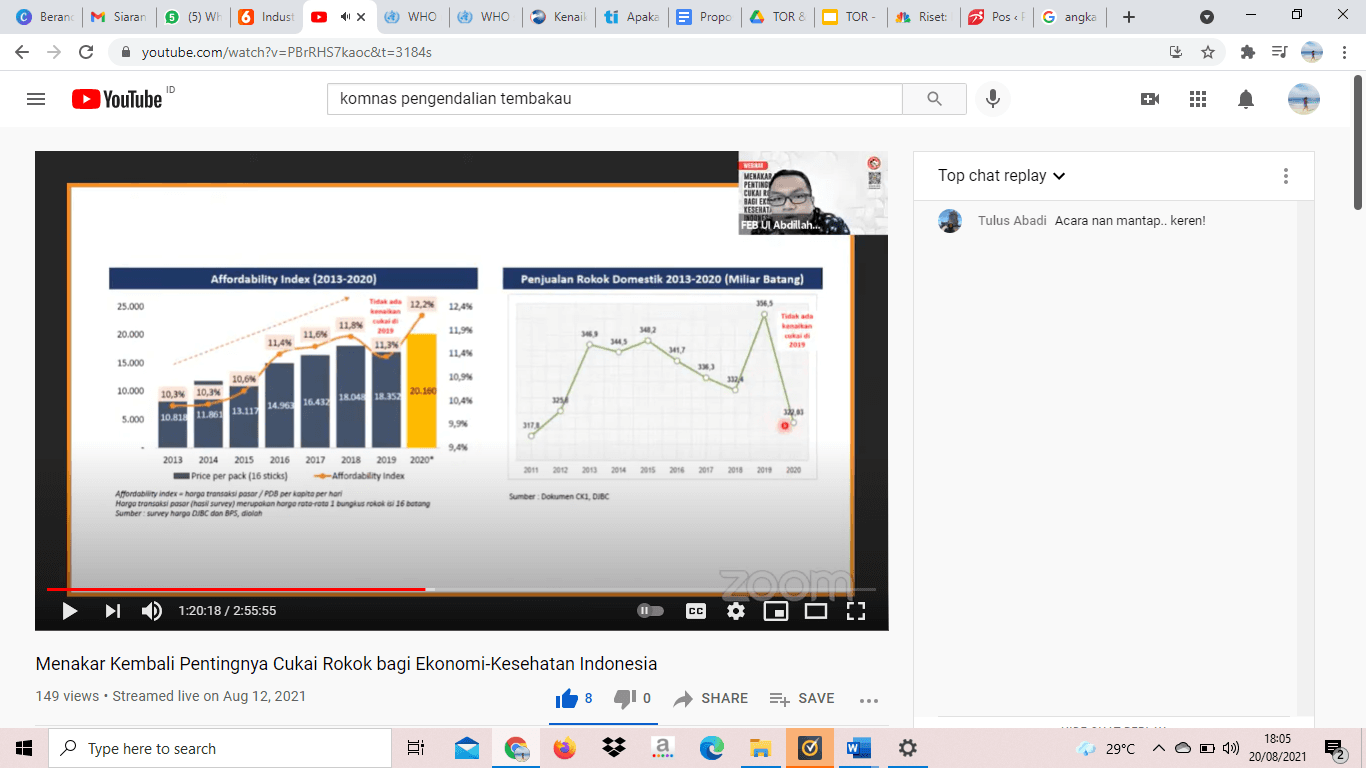Switch to the Industri browser tab
This screenshot has width=1366, height=768.
click(x=265, y=17)
